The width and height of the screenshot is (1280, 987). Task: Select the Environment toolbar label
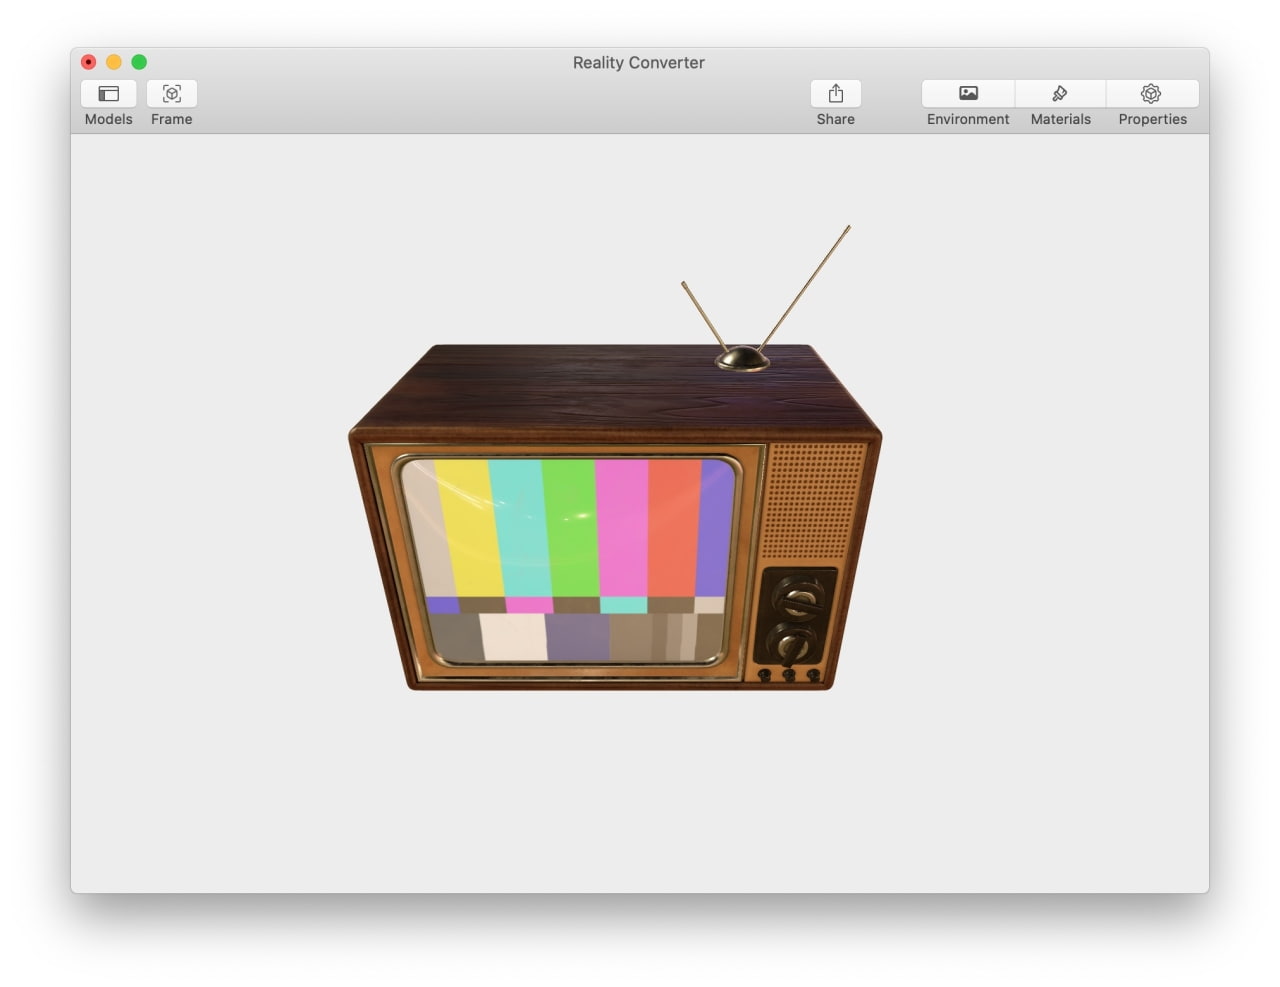[967, 119]
